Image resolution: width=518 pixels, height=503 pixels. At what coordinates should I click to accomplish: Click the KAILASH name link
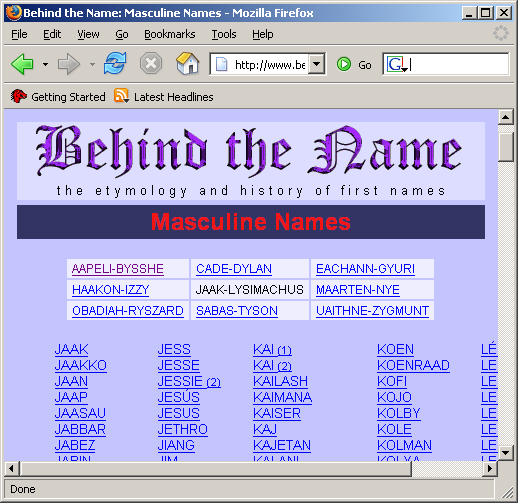click(x=280, y=382)
